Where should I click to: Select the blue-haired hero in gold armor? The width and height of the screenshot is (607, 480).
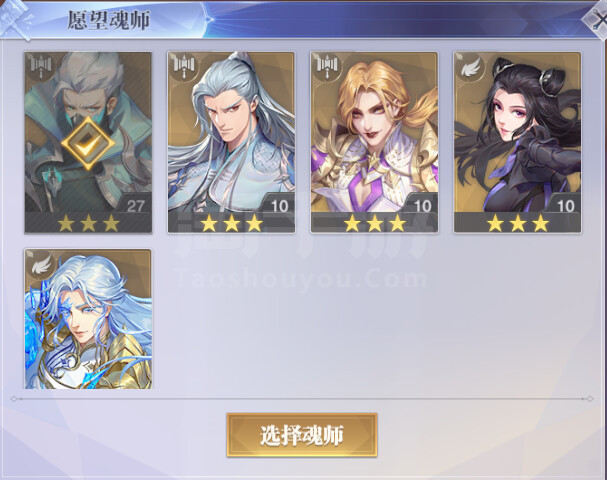click(88, 319)
